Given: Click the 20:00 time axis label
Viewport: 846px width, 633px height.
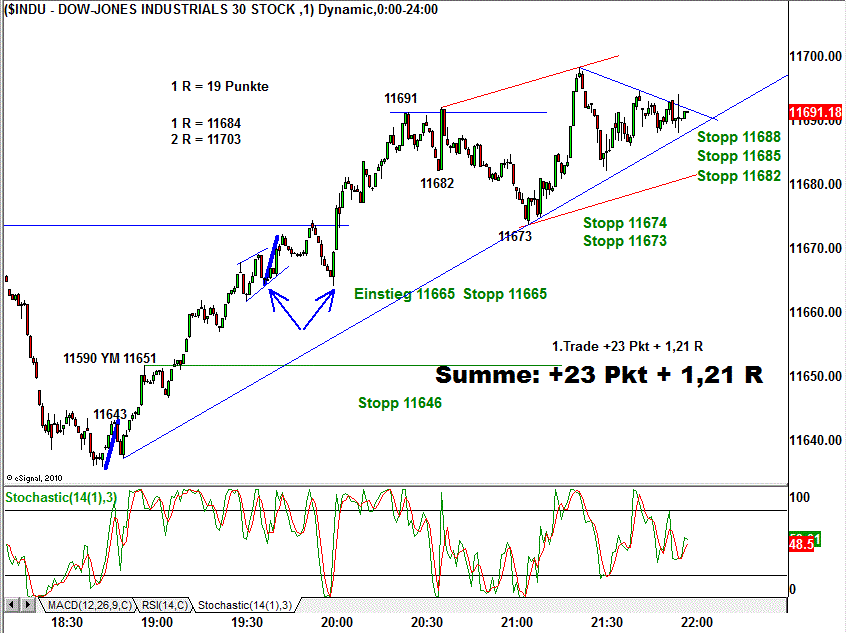Looking at the screenshot, I should [x=337, y=622].
